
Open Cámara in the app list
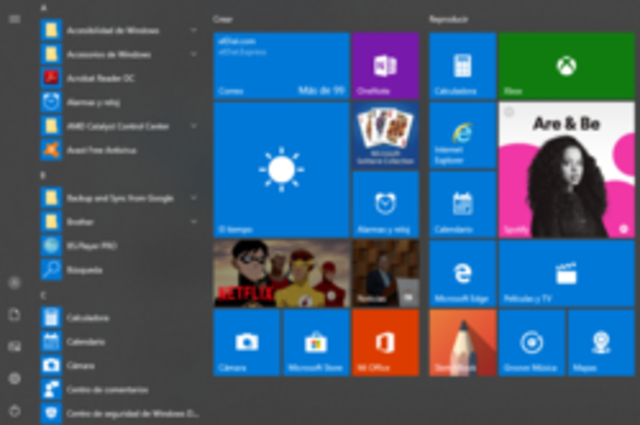click(118, 365)
